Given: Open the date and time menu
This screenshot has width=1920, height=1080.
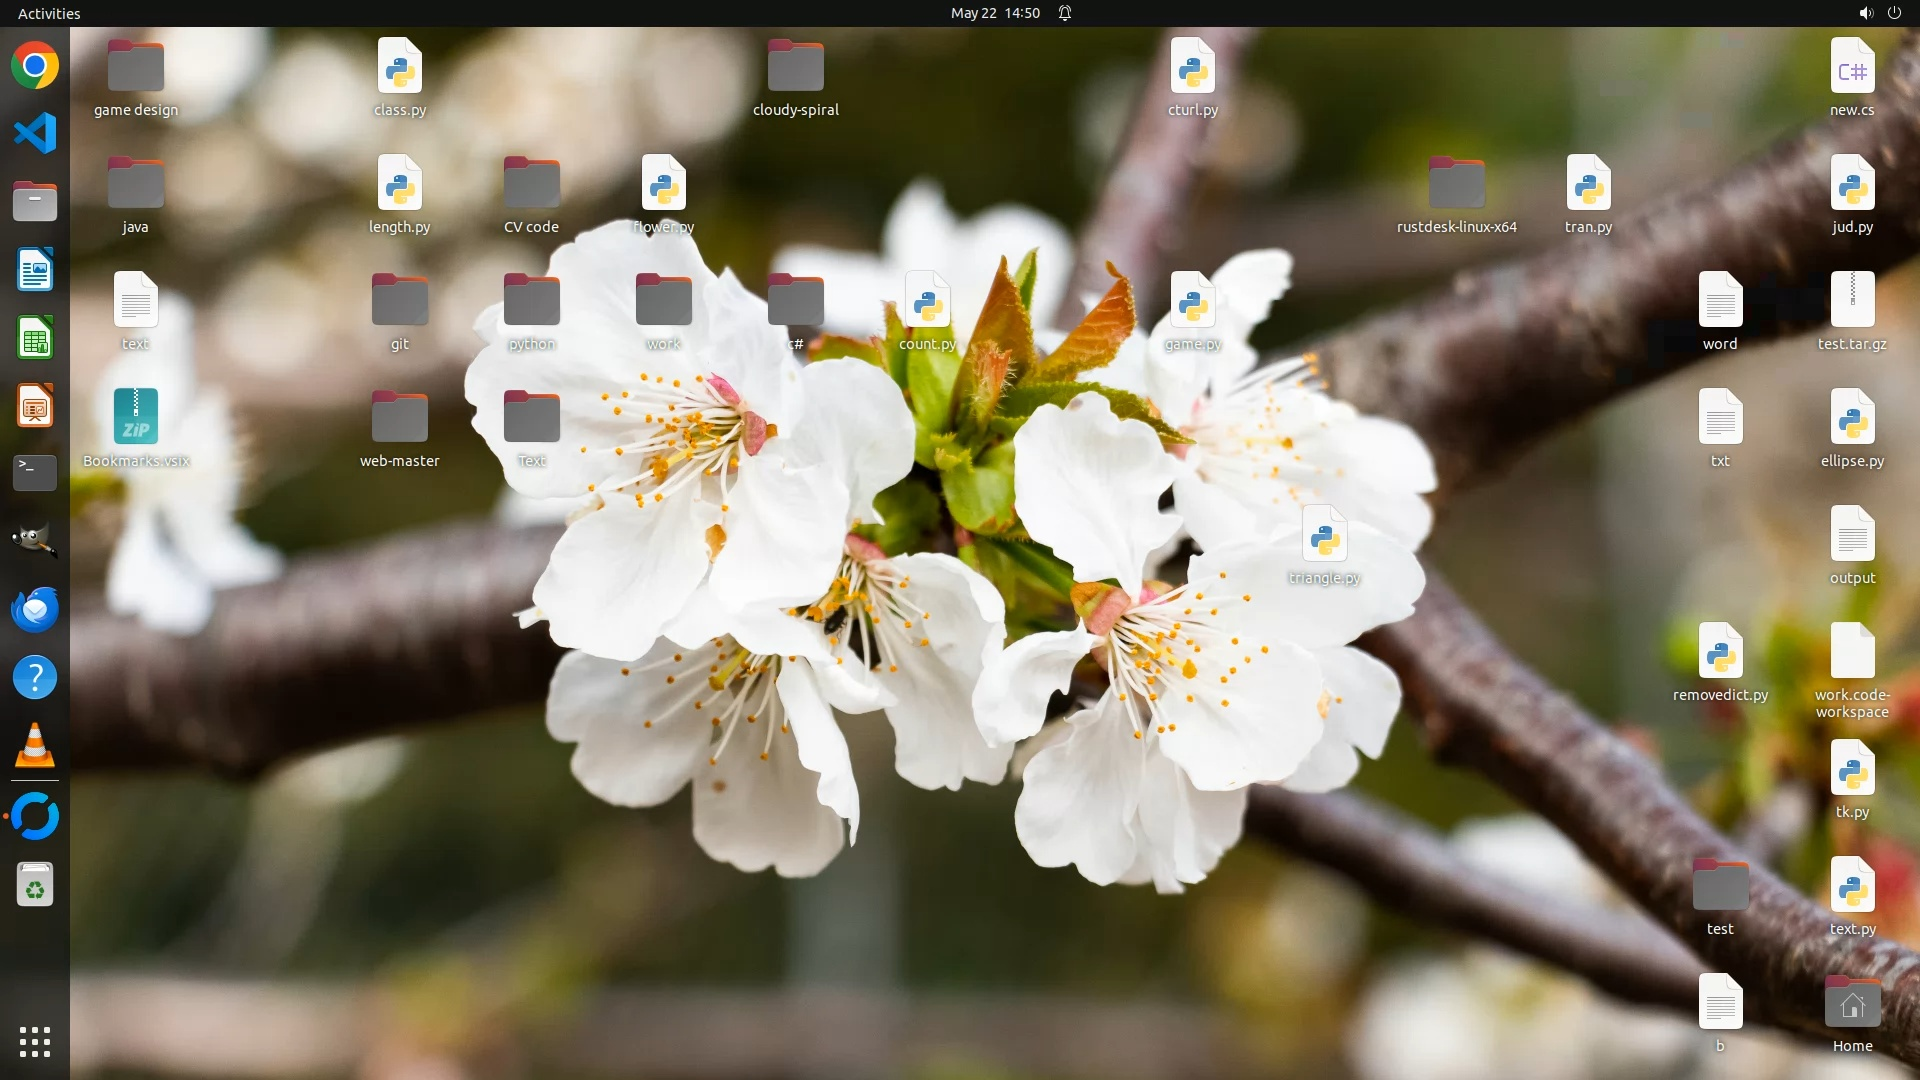Looking at the screenshot, I should point(994,13).
